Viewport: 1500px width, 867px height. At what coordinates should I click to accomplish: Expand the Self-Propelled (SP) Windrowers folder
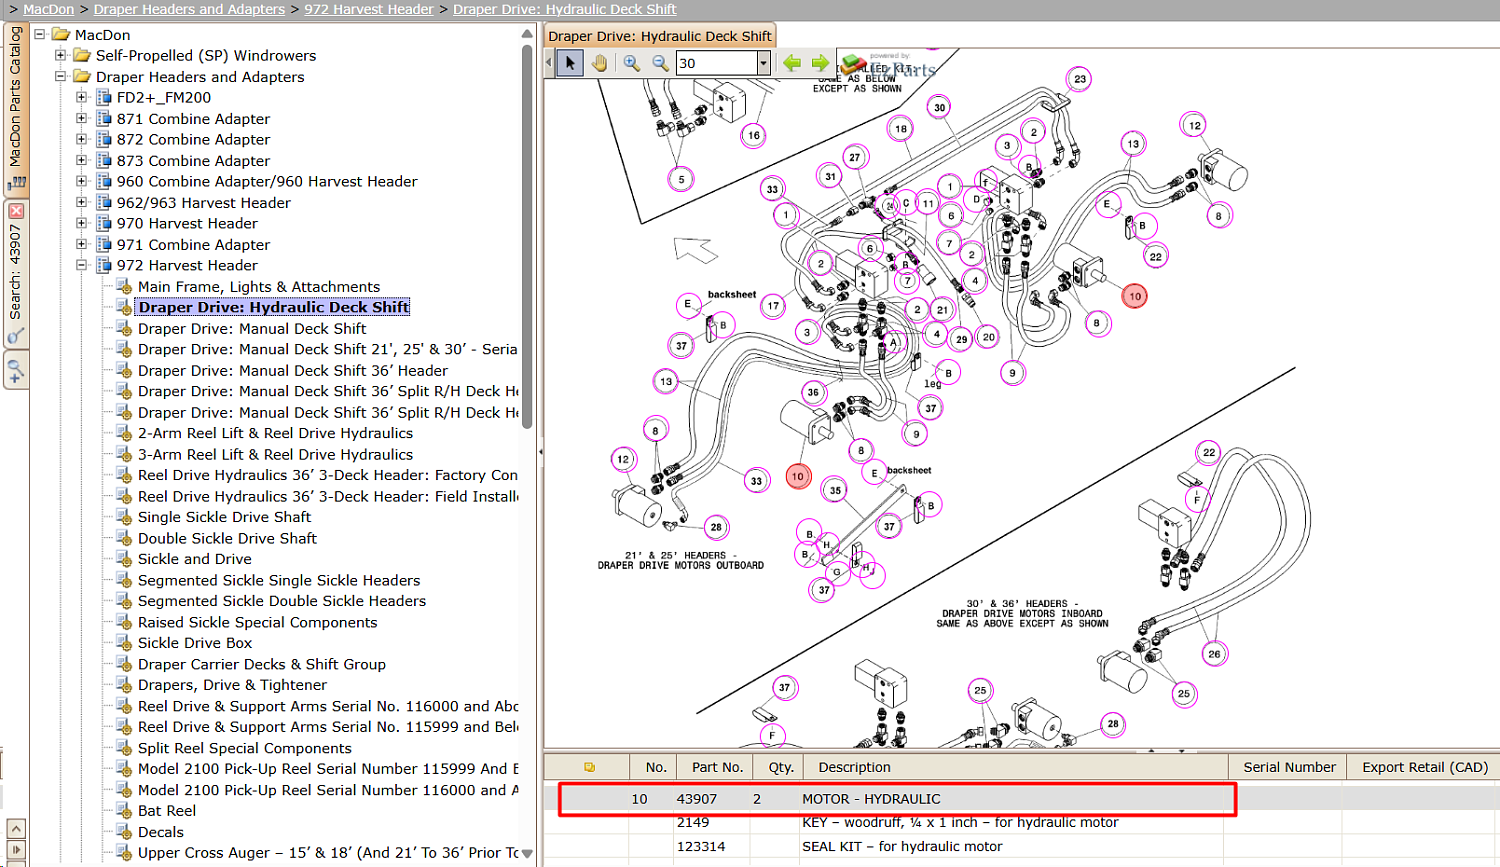61,55
